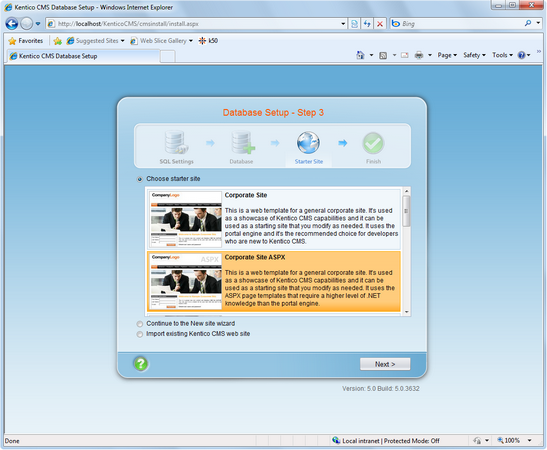Select Continue to the New site wizard
Image resolution: width=547 pixels, height=450 pixels.
click(140, 324)
